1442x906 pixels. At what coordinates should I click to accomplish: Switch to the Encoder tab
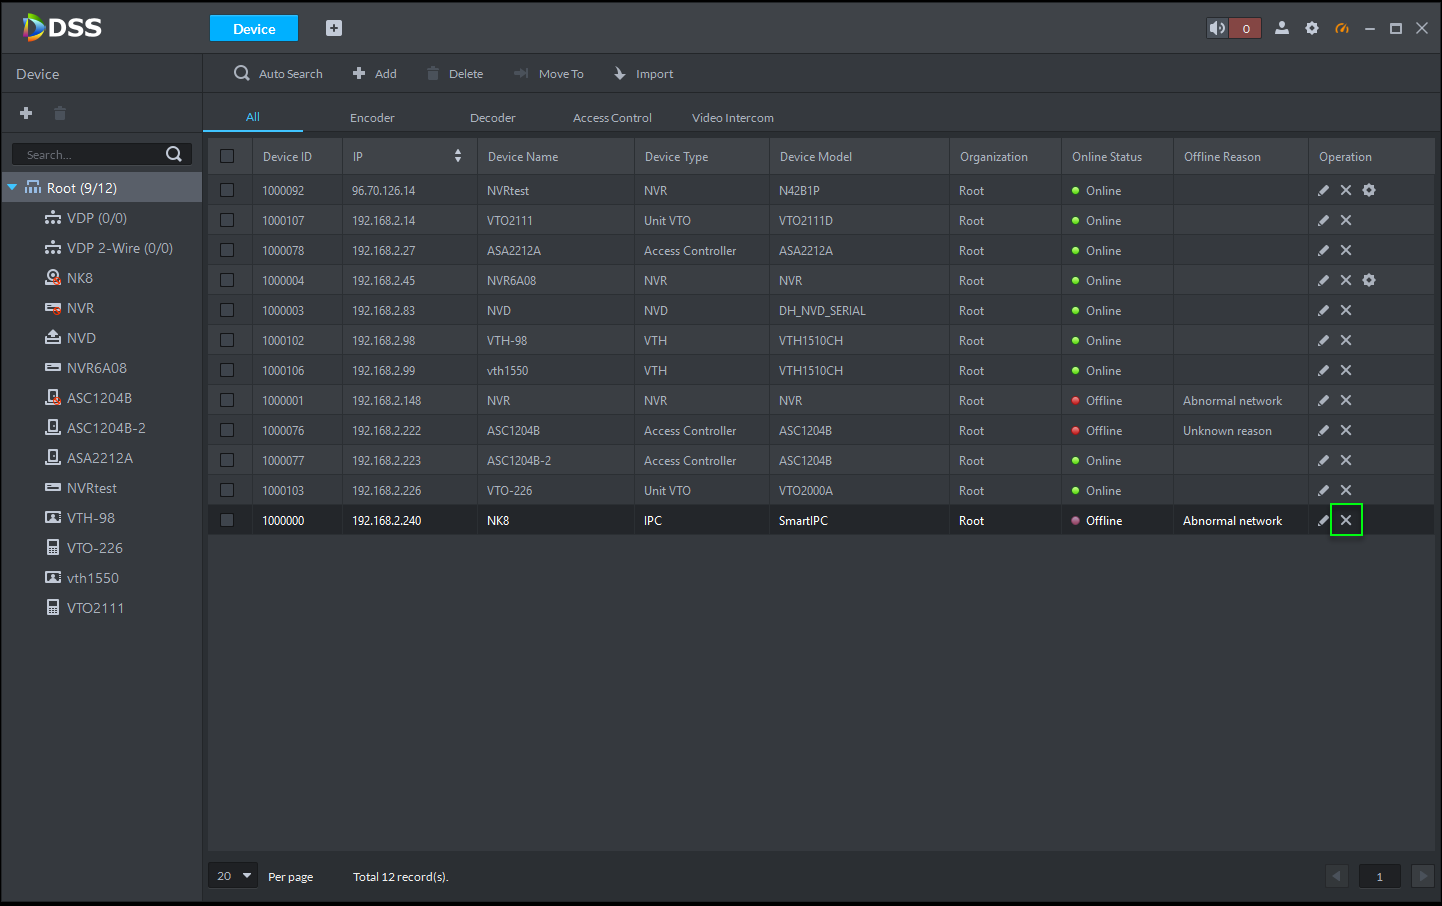372,118
